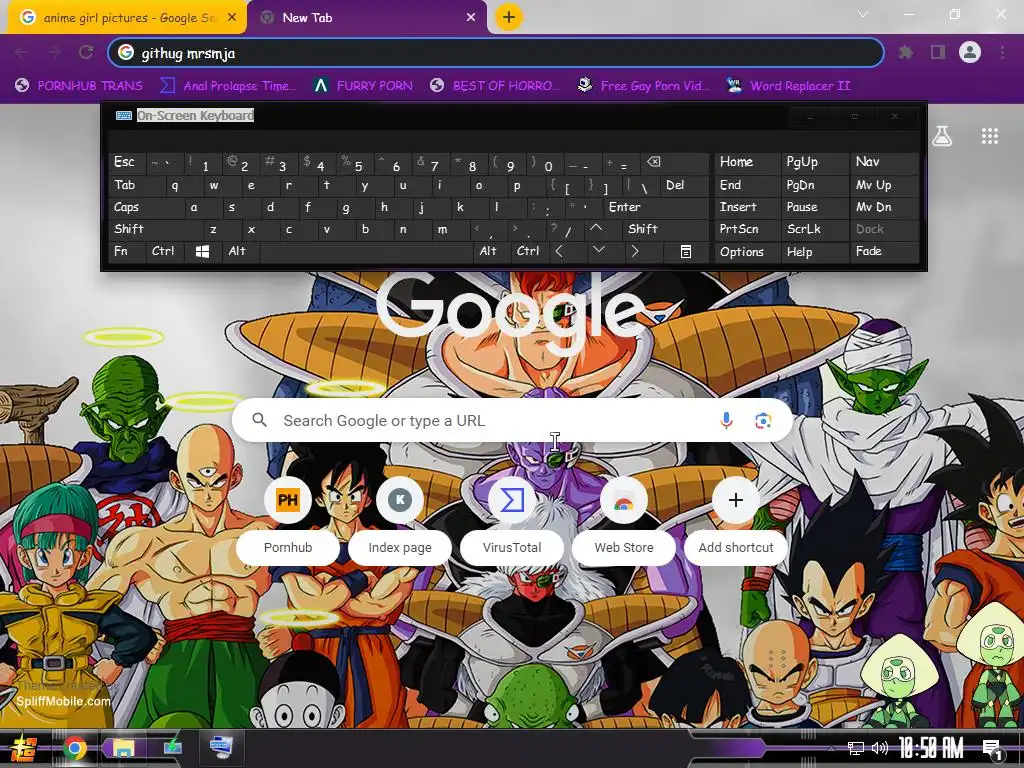Open the Start menu button
Viewport: 1024px width, 768px height.
point(23,748)
